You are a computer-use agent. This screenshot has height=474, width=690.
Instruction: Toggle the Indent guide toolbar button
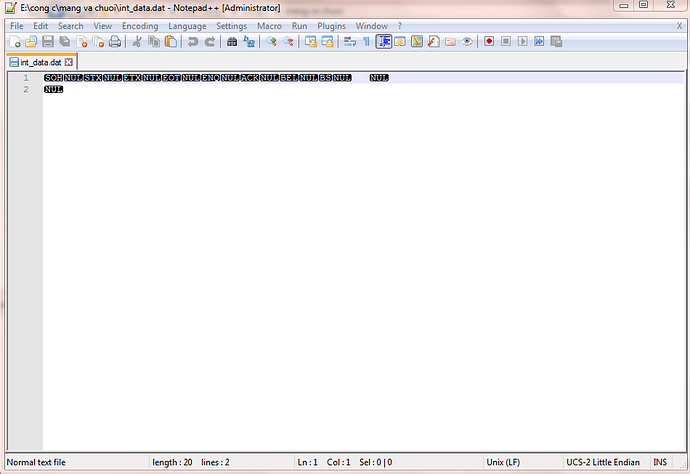click(x=383, y=42)
